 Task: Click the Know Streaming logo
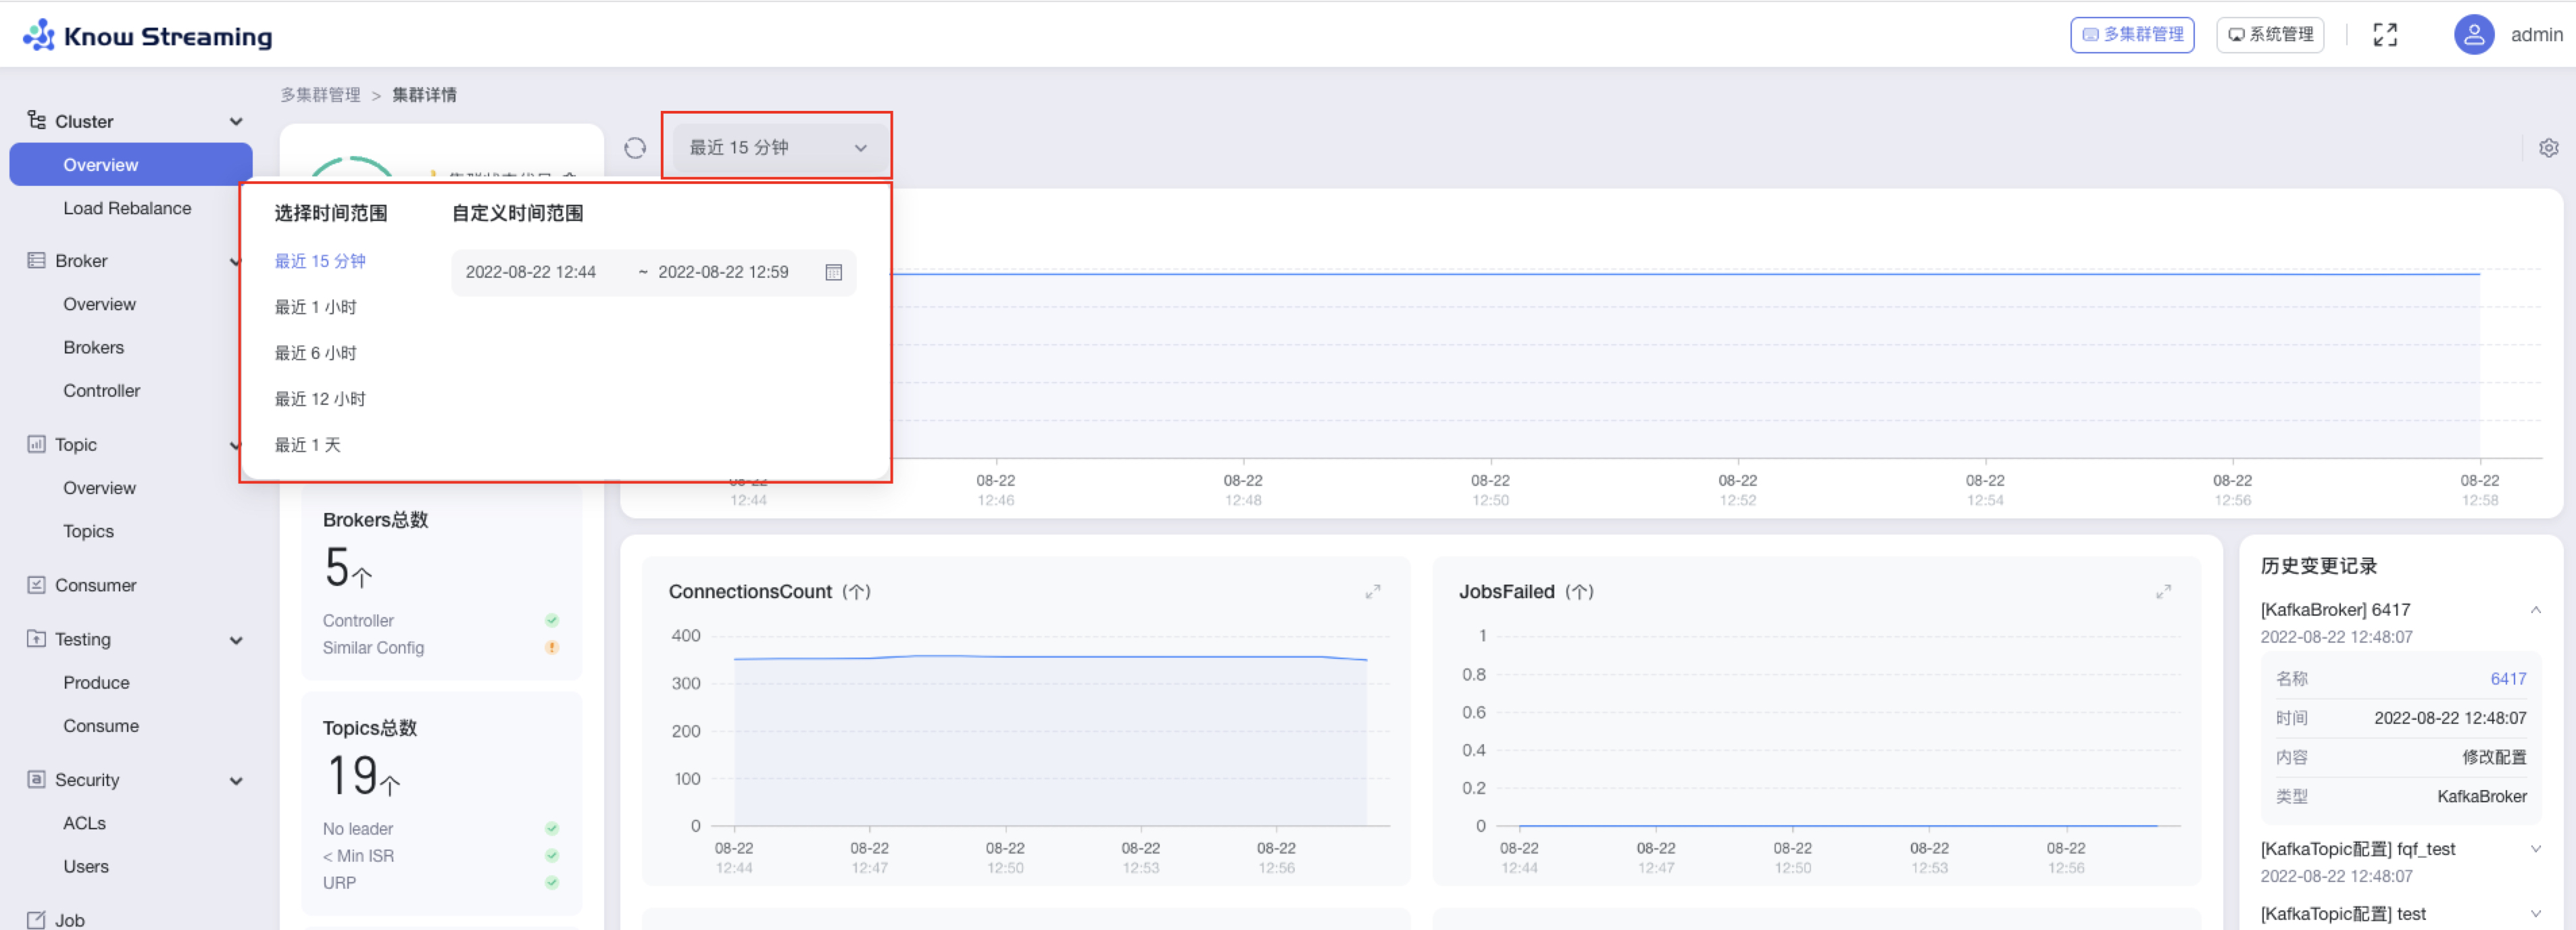(148, 36)
